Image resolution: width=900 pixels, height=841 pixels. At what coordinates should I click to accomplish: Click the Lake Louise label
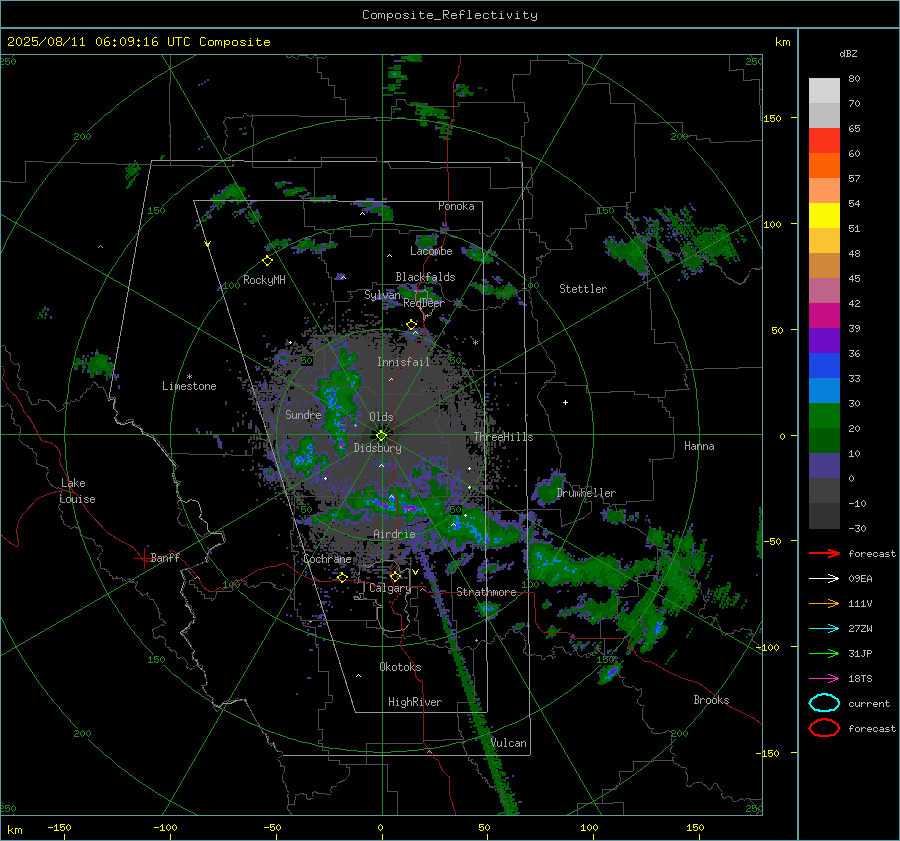77,491
